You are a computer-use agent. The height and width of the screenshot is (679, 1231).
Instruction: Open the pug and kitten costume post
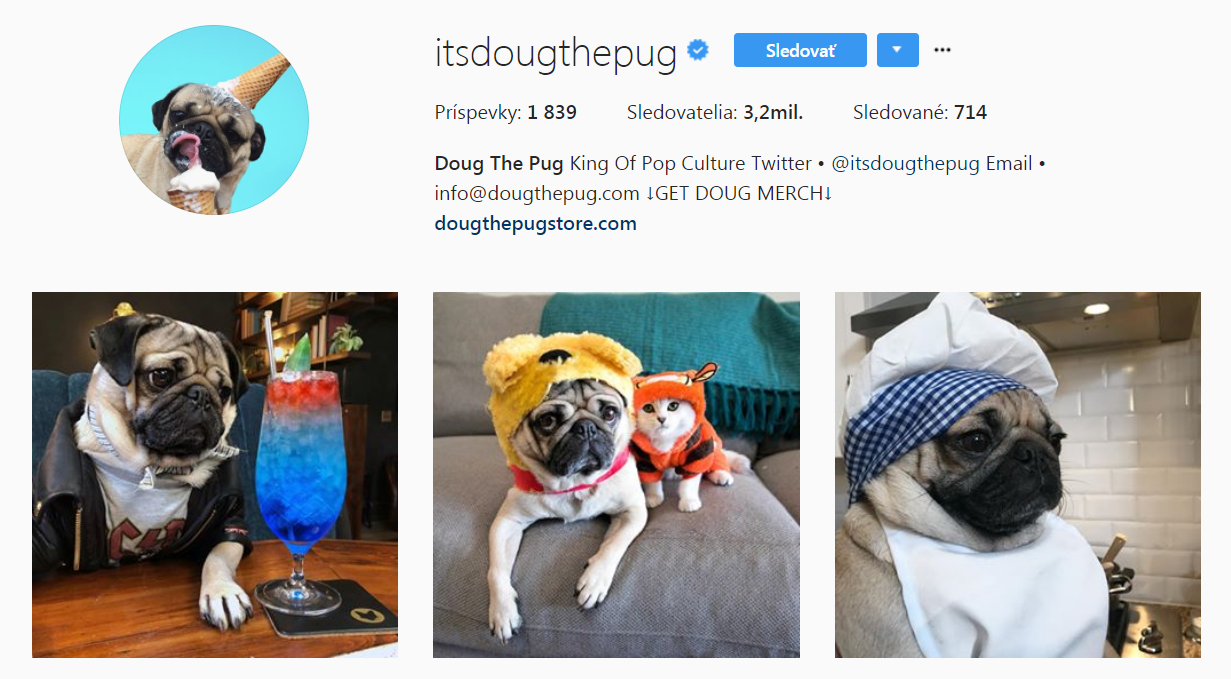point(616,475)
